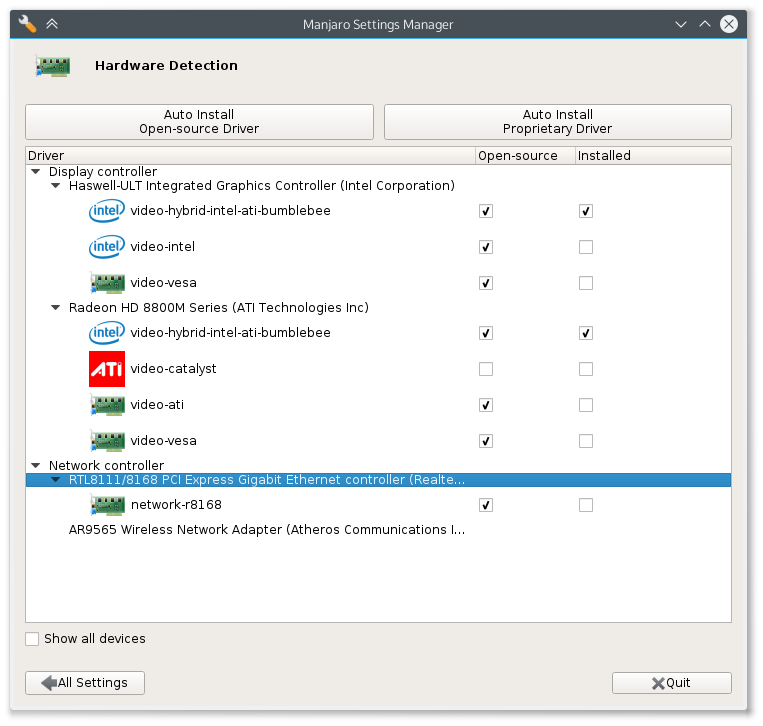
Task: Click the Hardware Detection card icon
Action: coord(53,66)
